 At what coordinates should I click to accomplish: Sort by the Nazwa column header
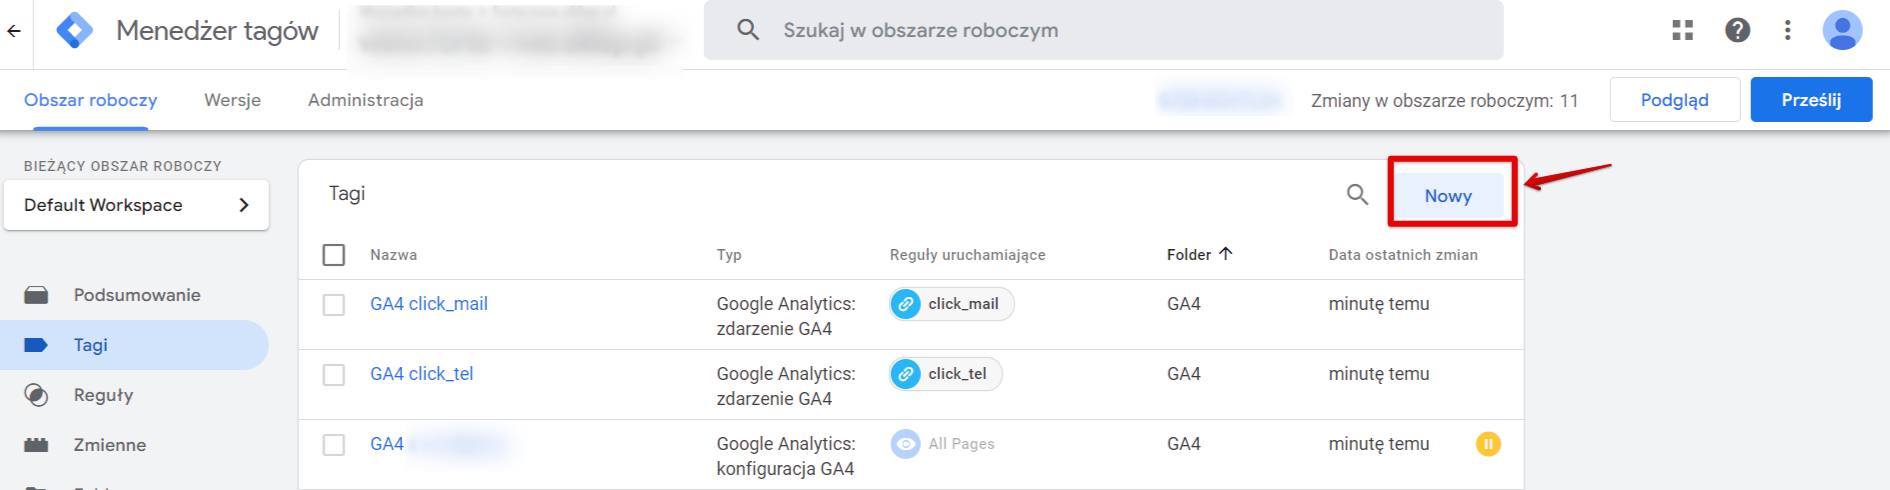394,255
